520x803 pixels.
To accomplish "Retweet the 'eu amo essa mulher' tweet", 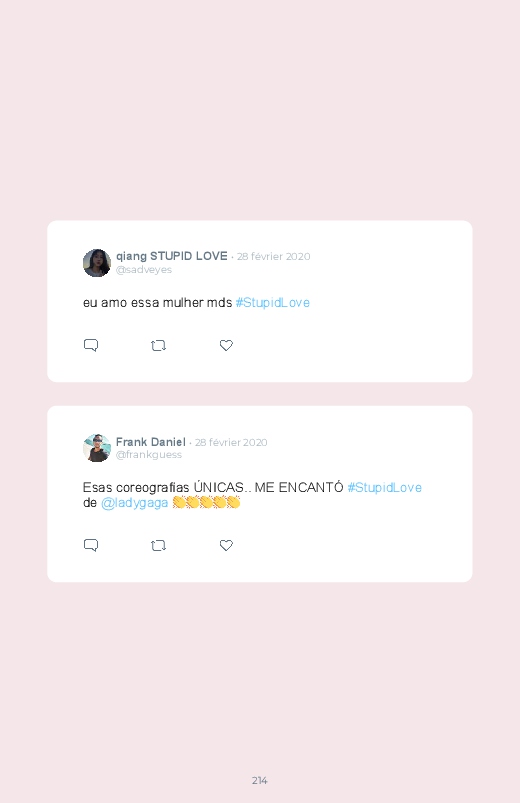I will (x=158, y=346).
